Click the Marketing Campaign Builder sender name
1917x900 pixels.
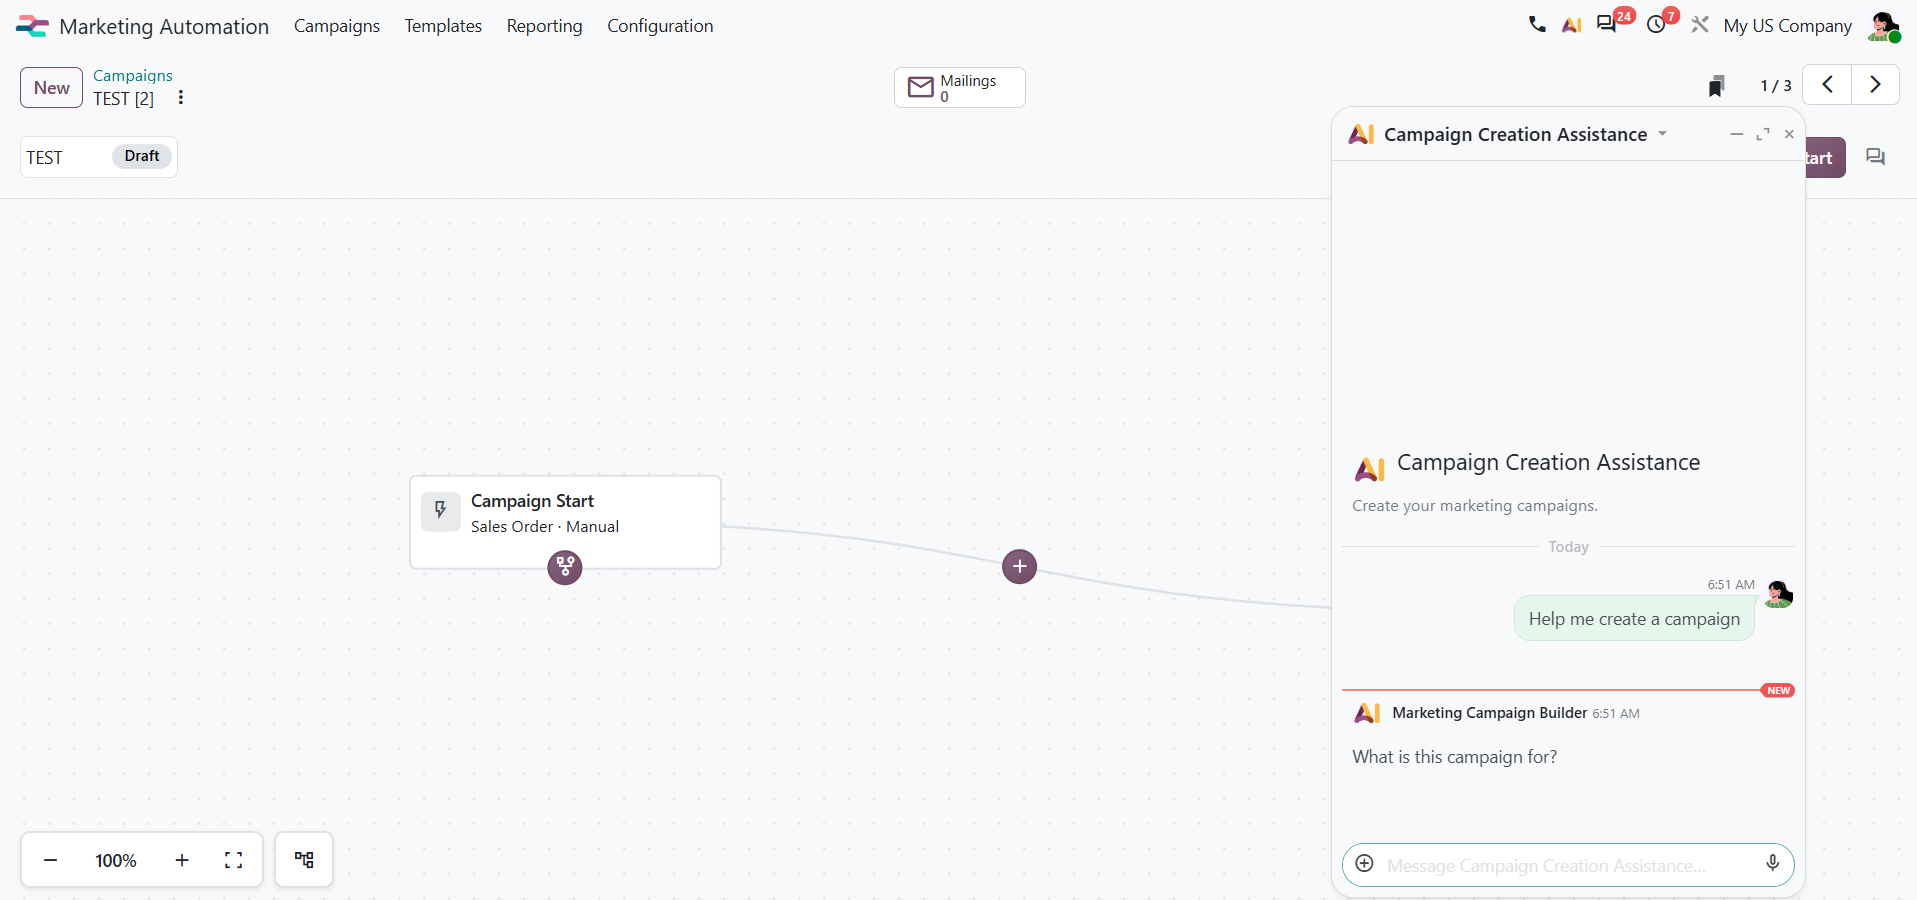click(x=1490, y=713)
